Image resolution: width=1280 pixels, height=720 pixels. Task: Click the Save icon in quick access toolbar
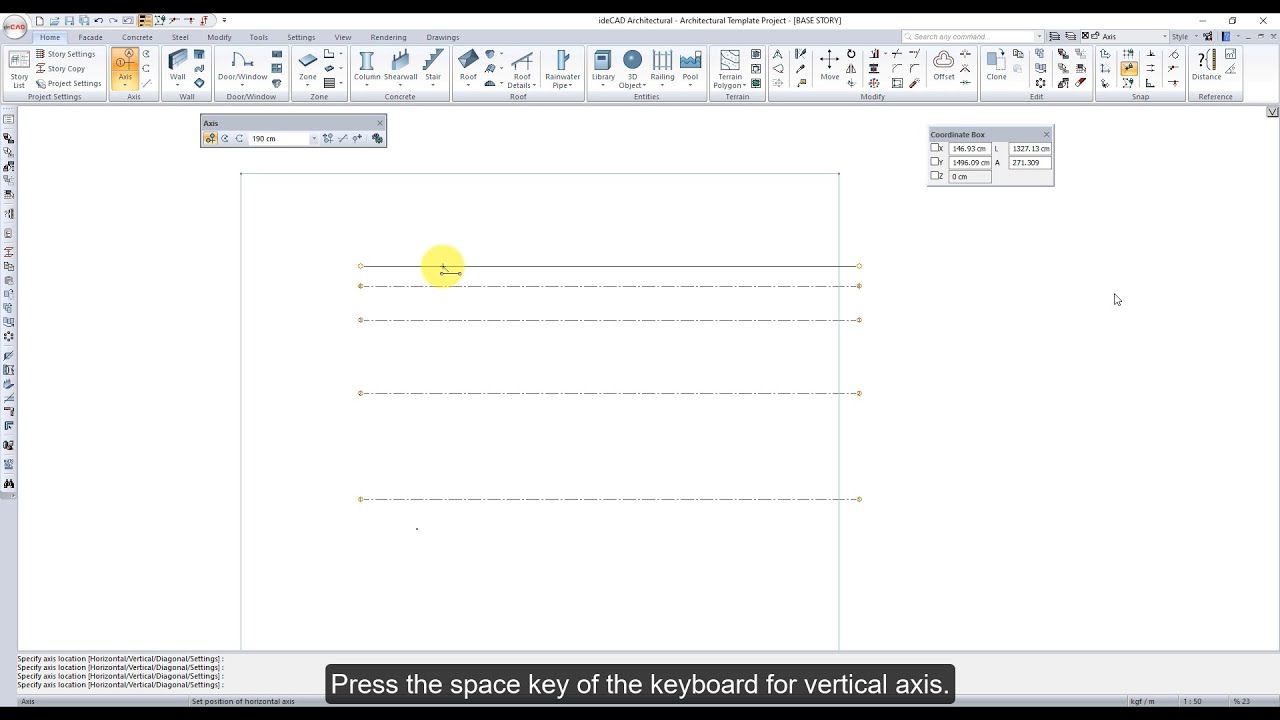tap(69, 20)
